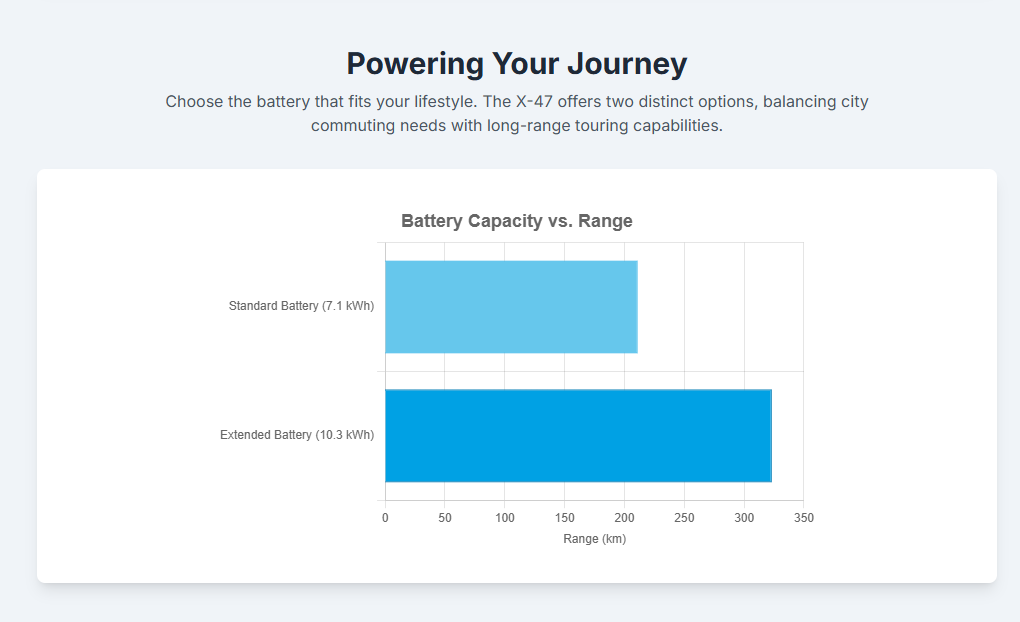Click the "250" tick on range axis
The height and width of the screenshot is (622, 1020).
pyautogui.click(x=684, y=518)
